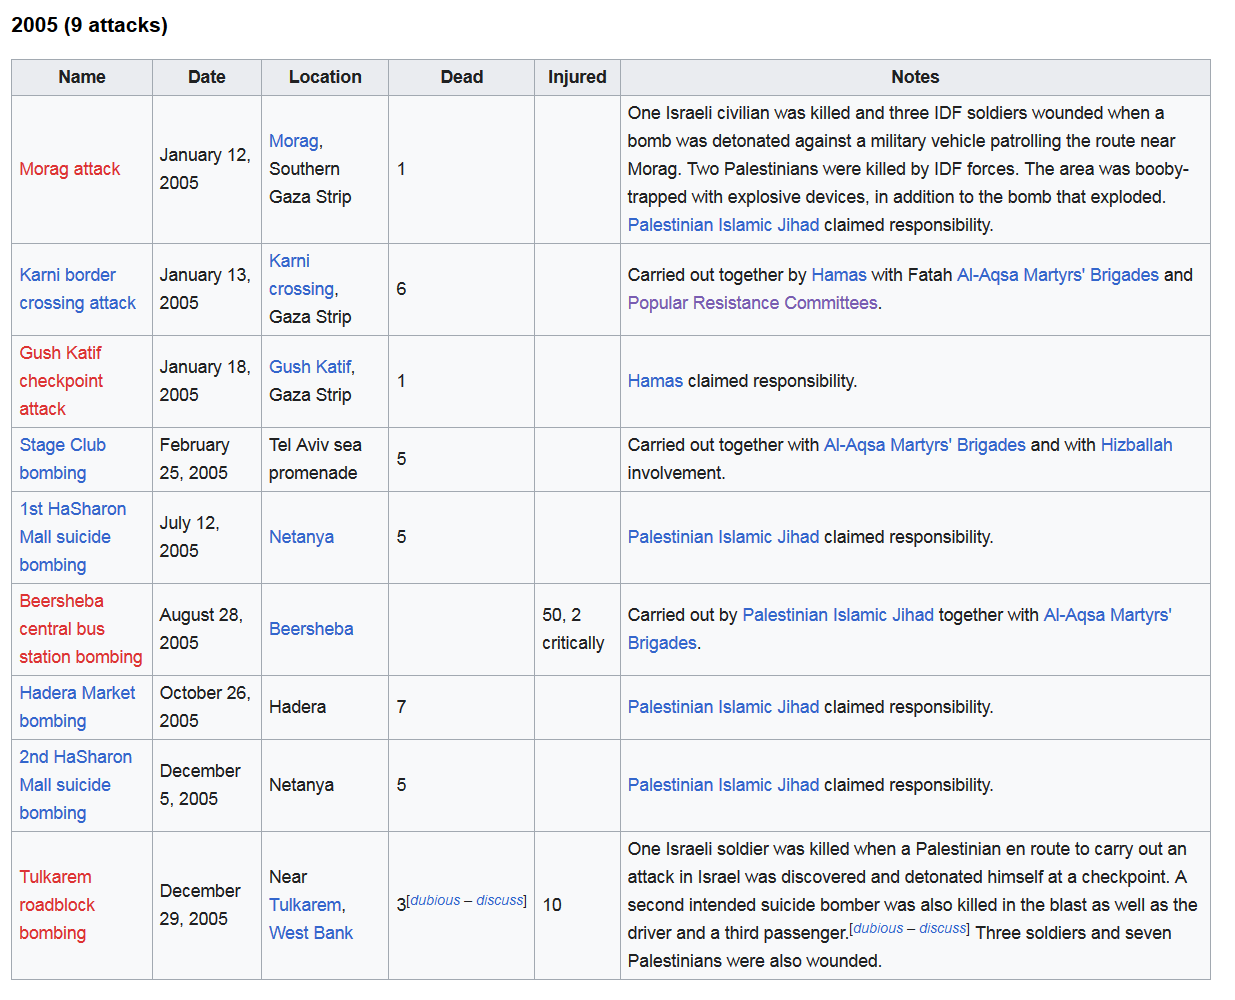This screenshot has width=1235, height=1000.
Task: Select the Location column header
Action: [x=325, y=77]
